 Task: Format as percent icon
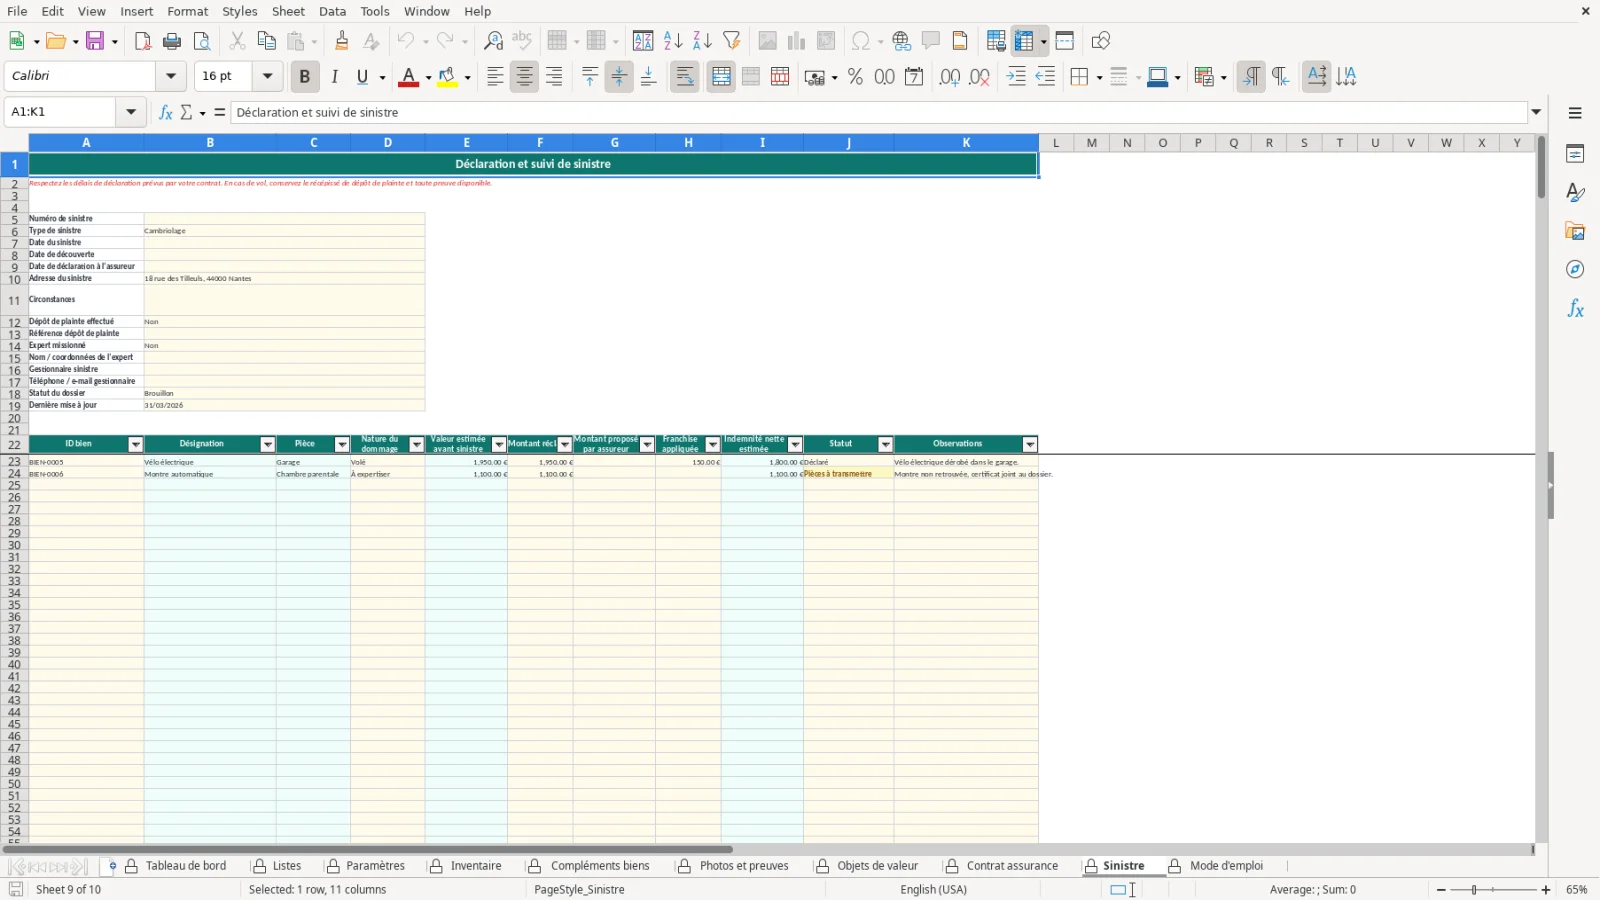855,77
